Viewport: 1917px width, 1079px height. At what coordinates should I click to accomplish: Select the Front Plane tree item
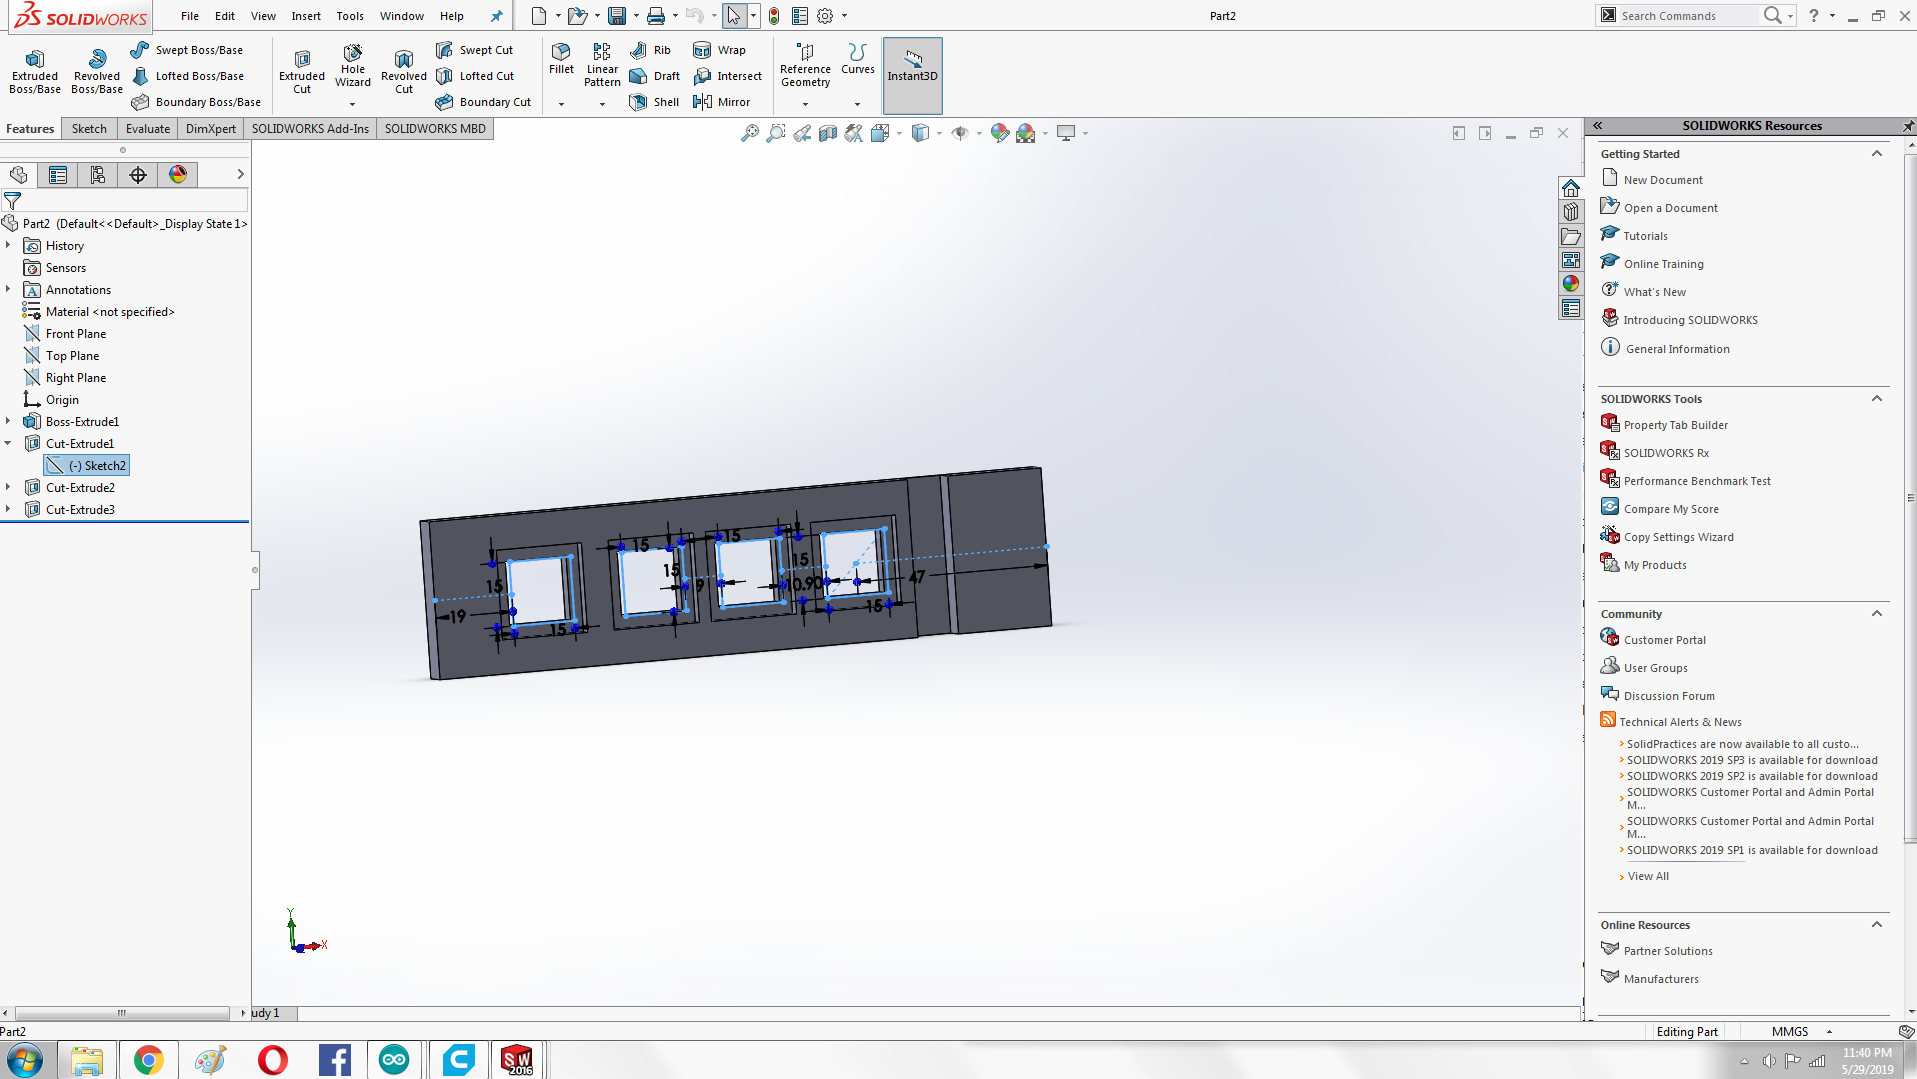point(75,334)
